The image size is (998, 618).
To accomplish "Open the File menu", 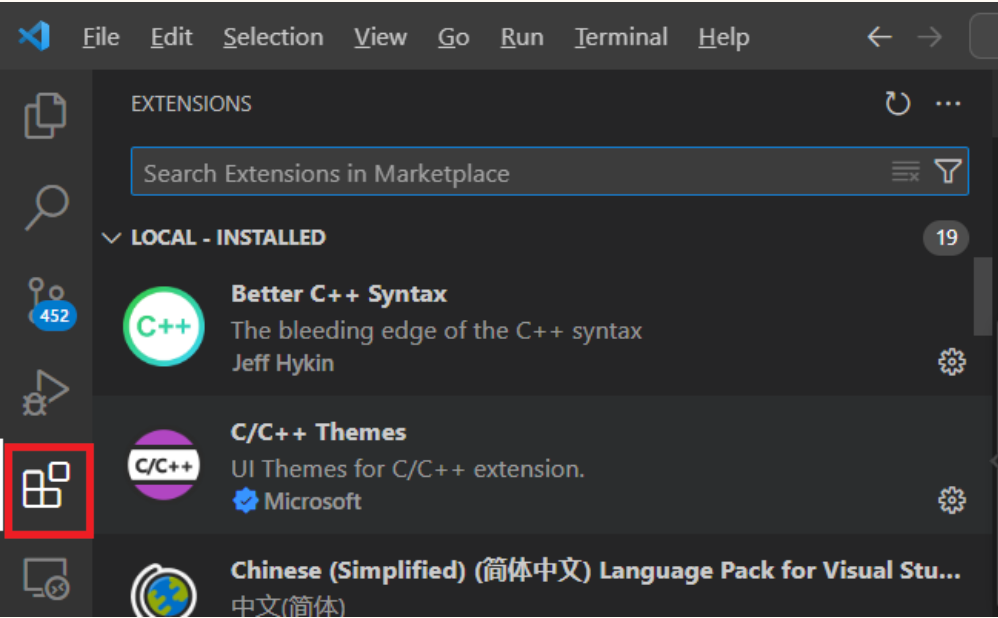I will (101, 38).
